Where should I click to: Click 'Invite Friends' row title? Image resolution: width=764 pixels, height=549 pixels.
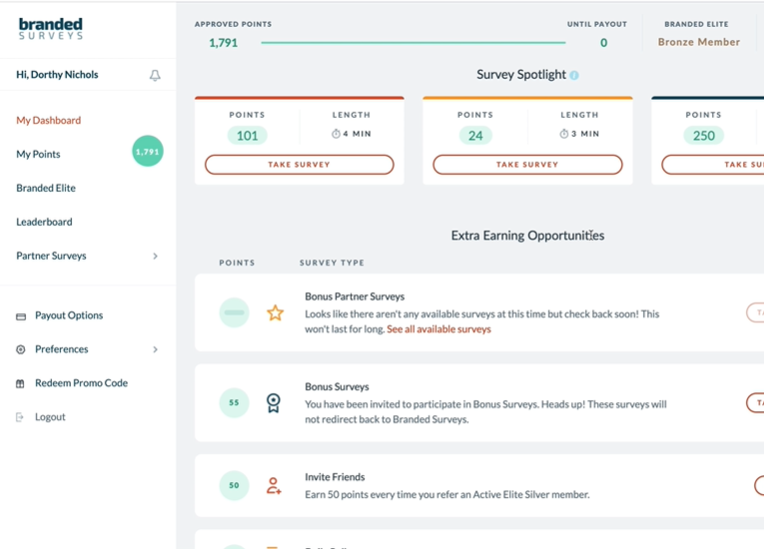(335, 477)
